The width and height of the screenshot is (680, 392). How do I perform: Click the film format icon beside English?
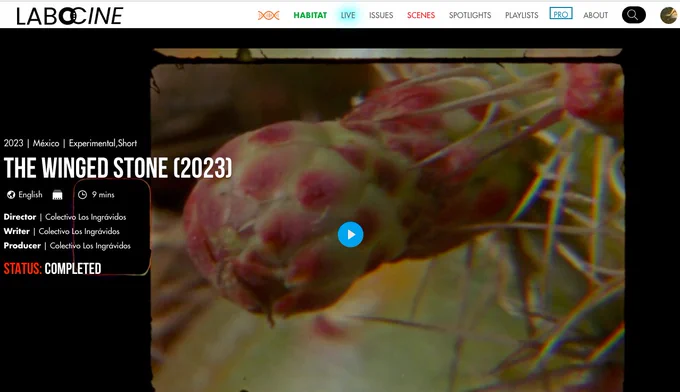click(57, 195)
